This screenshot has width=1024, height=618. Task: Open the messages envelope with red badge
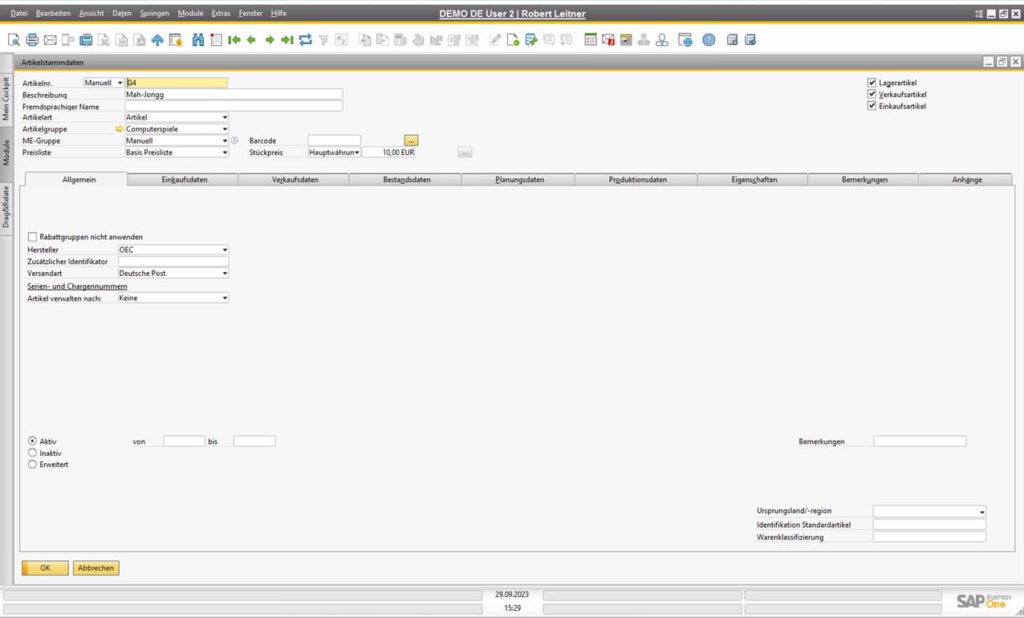(608, 40)
